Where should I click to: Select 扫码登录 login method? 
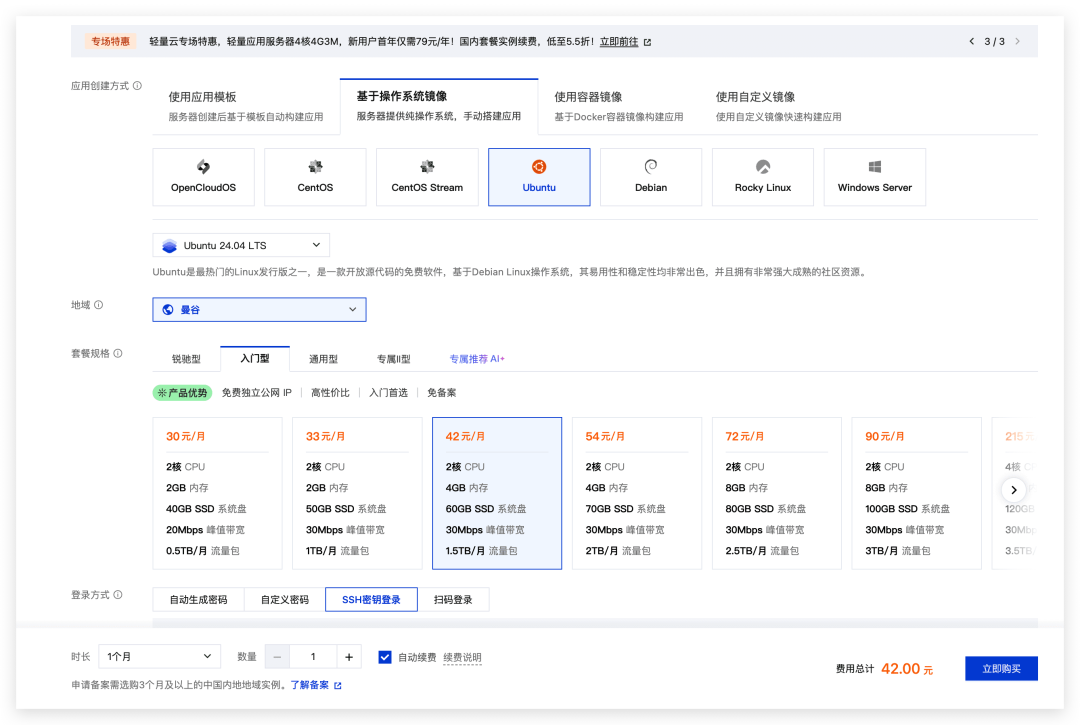click(453, 600)
